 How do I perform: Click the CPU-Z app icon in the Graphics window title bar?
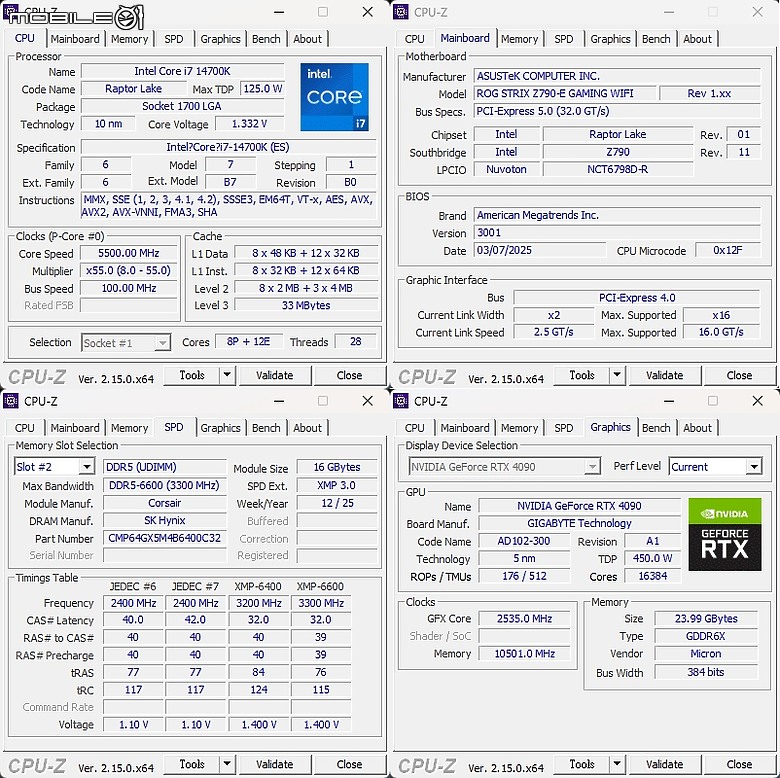tap(400, 401)
